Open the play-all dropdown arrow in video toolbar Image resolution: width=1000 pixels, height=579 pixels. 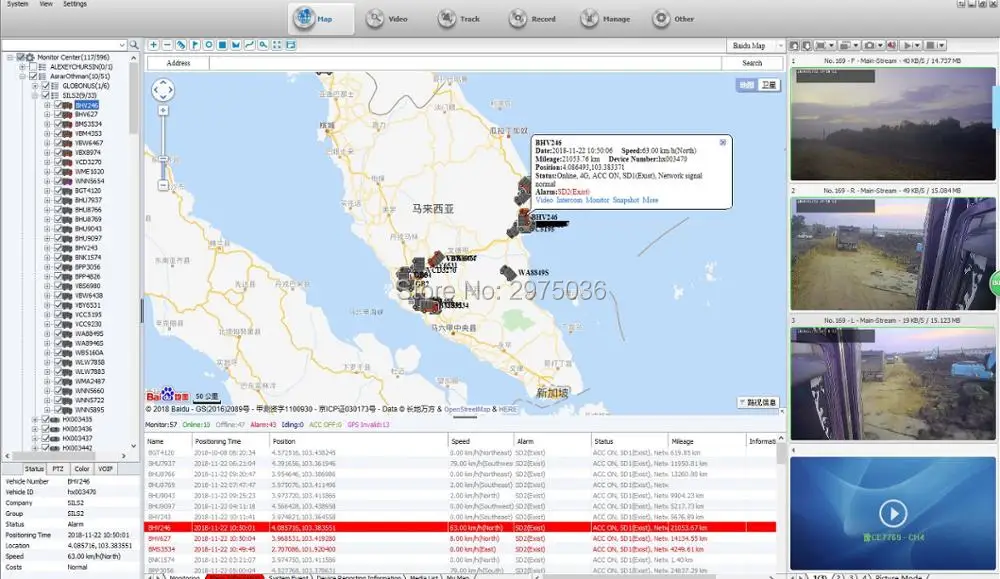coord(917,45)
